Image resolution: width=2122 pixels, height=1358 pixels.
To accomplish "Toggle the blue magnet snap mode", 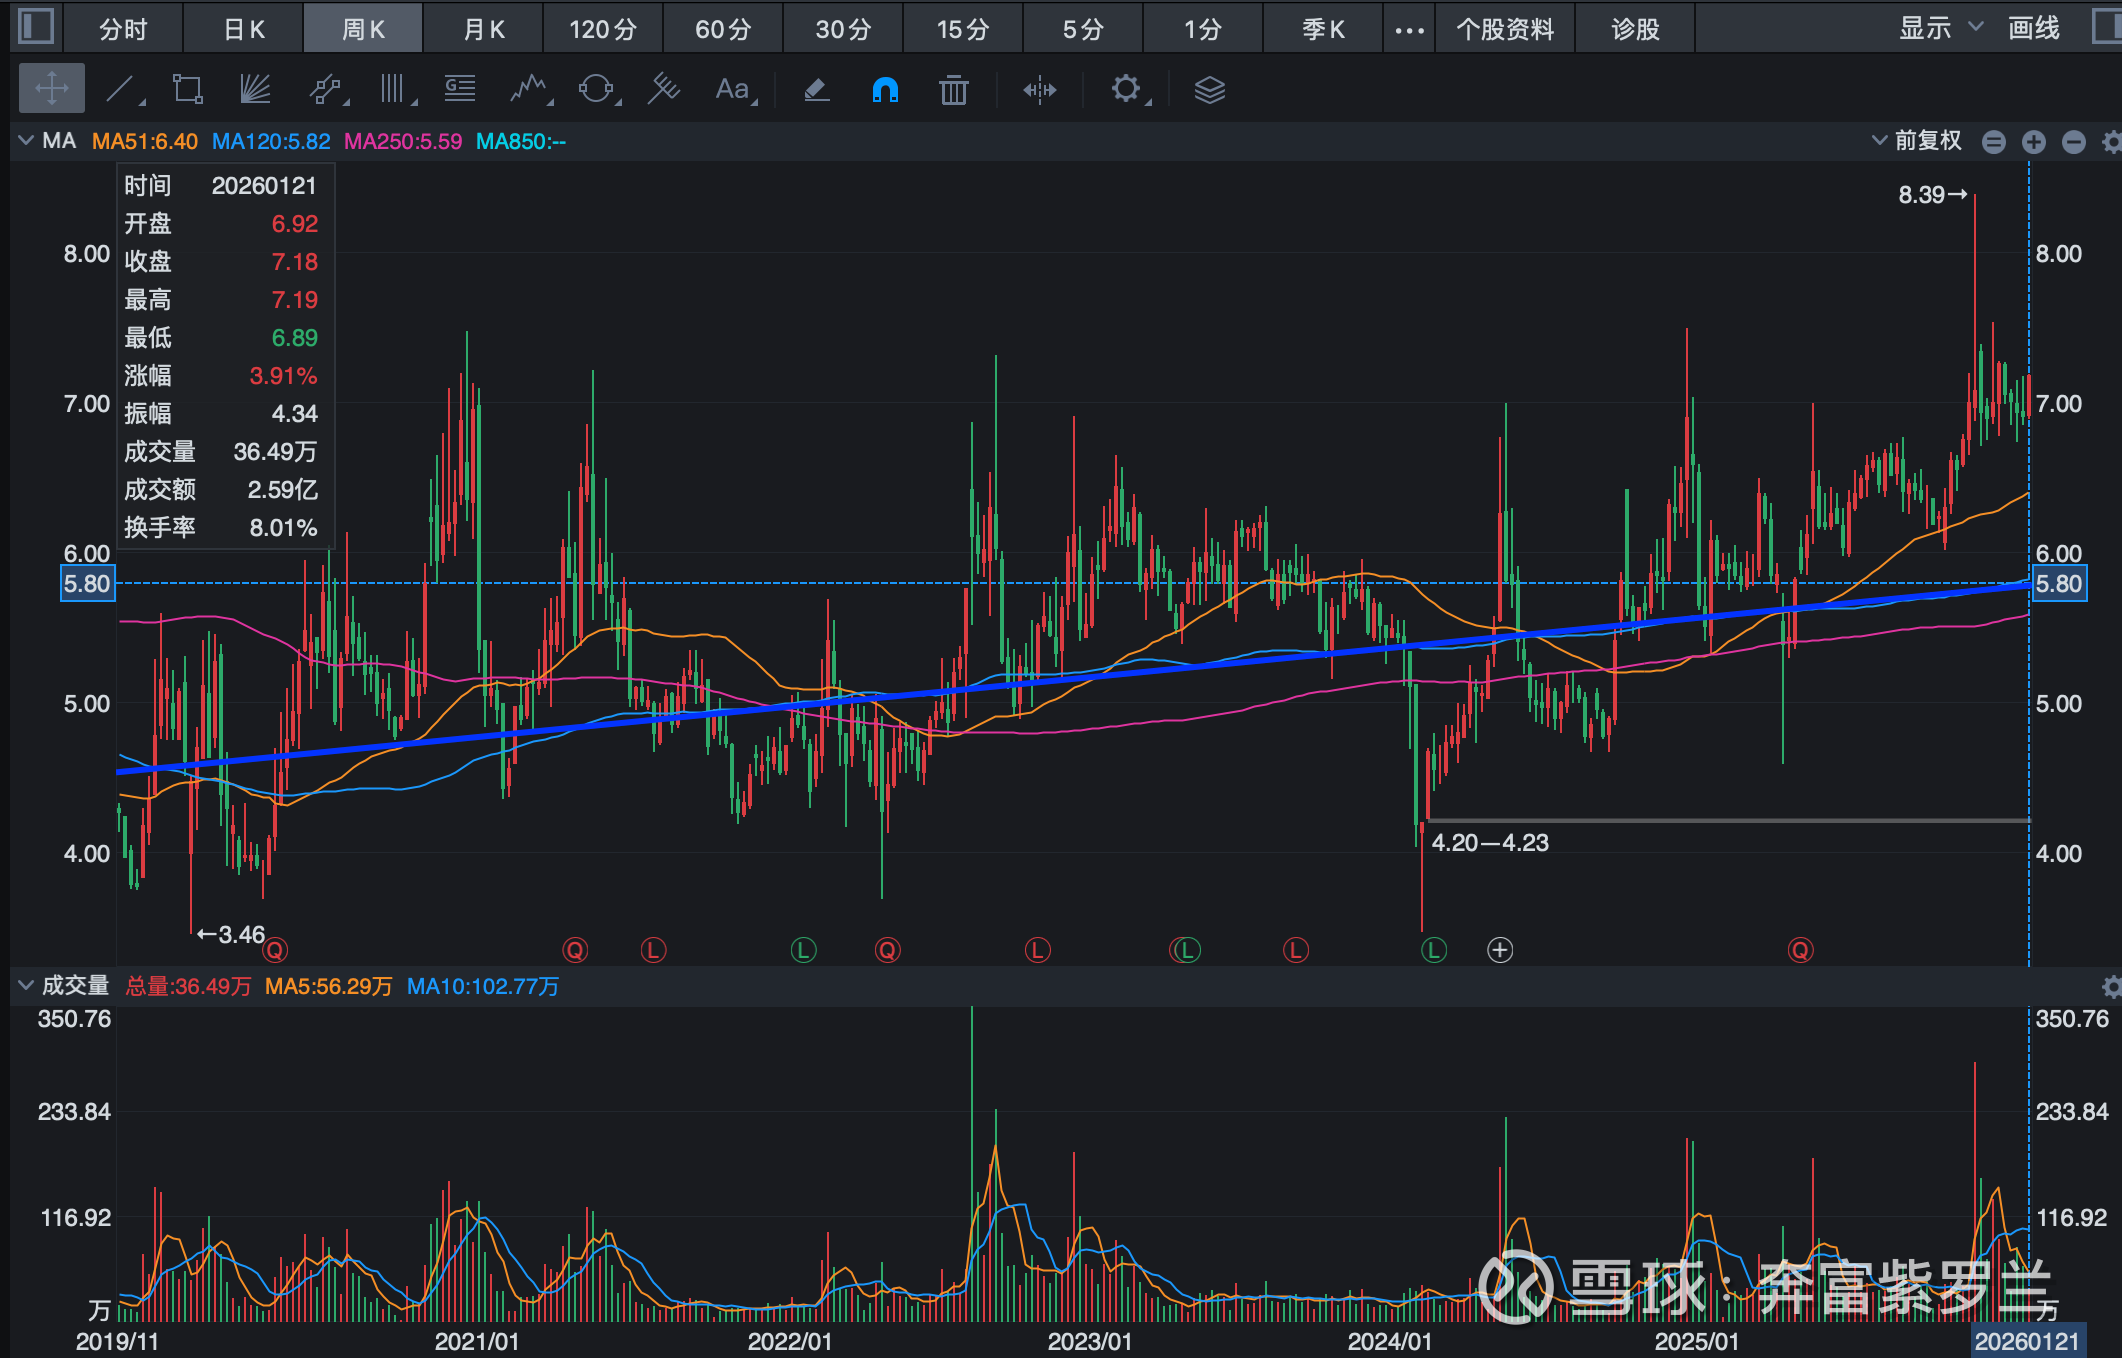I will click(x=884, y=90).
